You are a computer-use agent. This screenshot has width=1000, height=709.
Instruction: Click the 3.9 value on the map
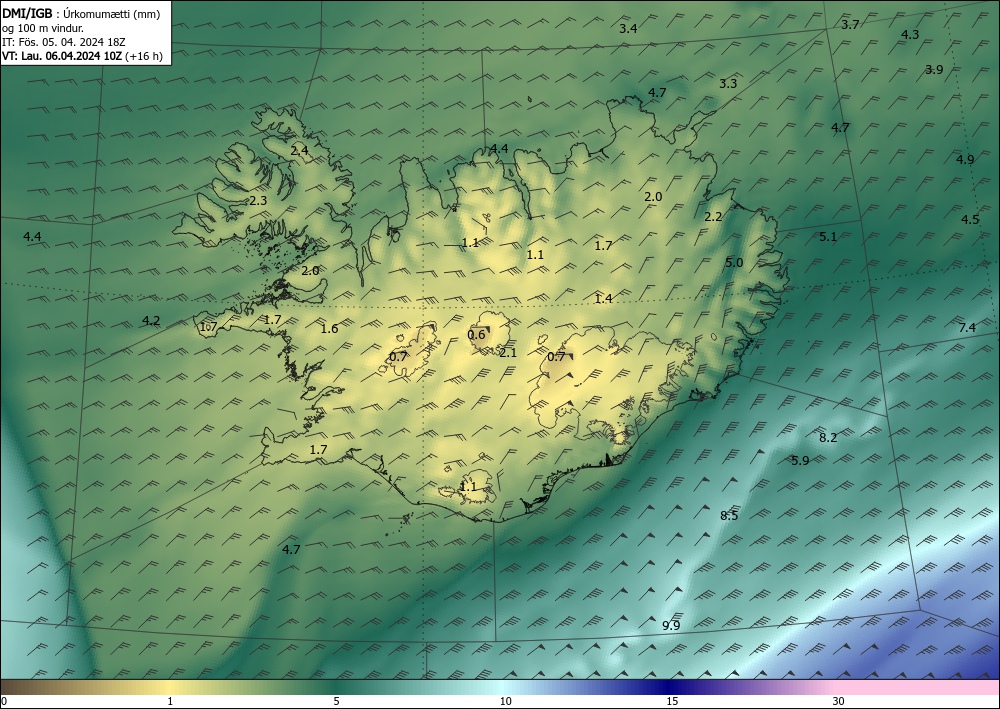pyautogui.click(x=934, y=69)
